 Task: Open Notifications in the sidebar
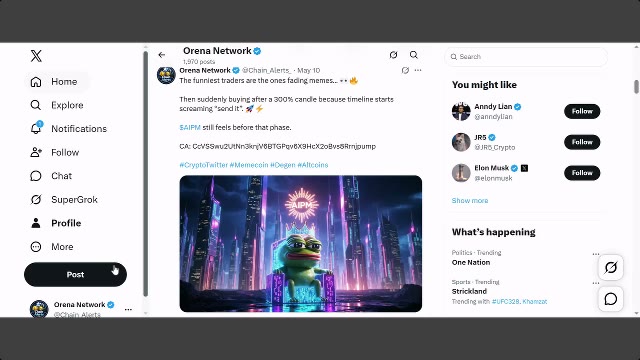(x=69, y=129)
